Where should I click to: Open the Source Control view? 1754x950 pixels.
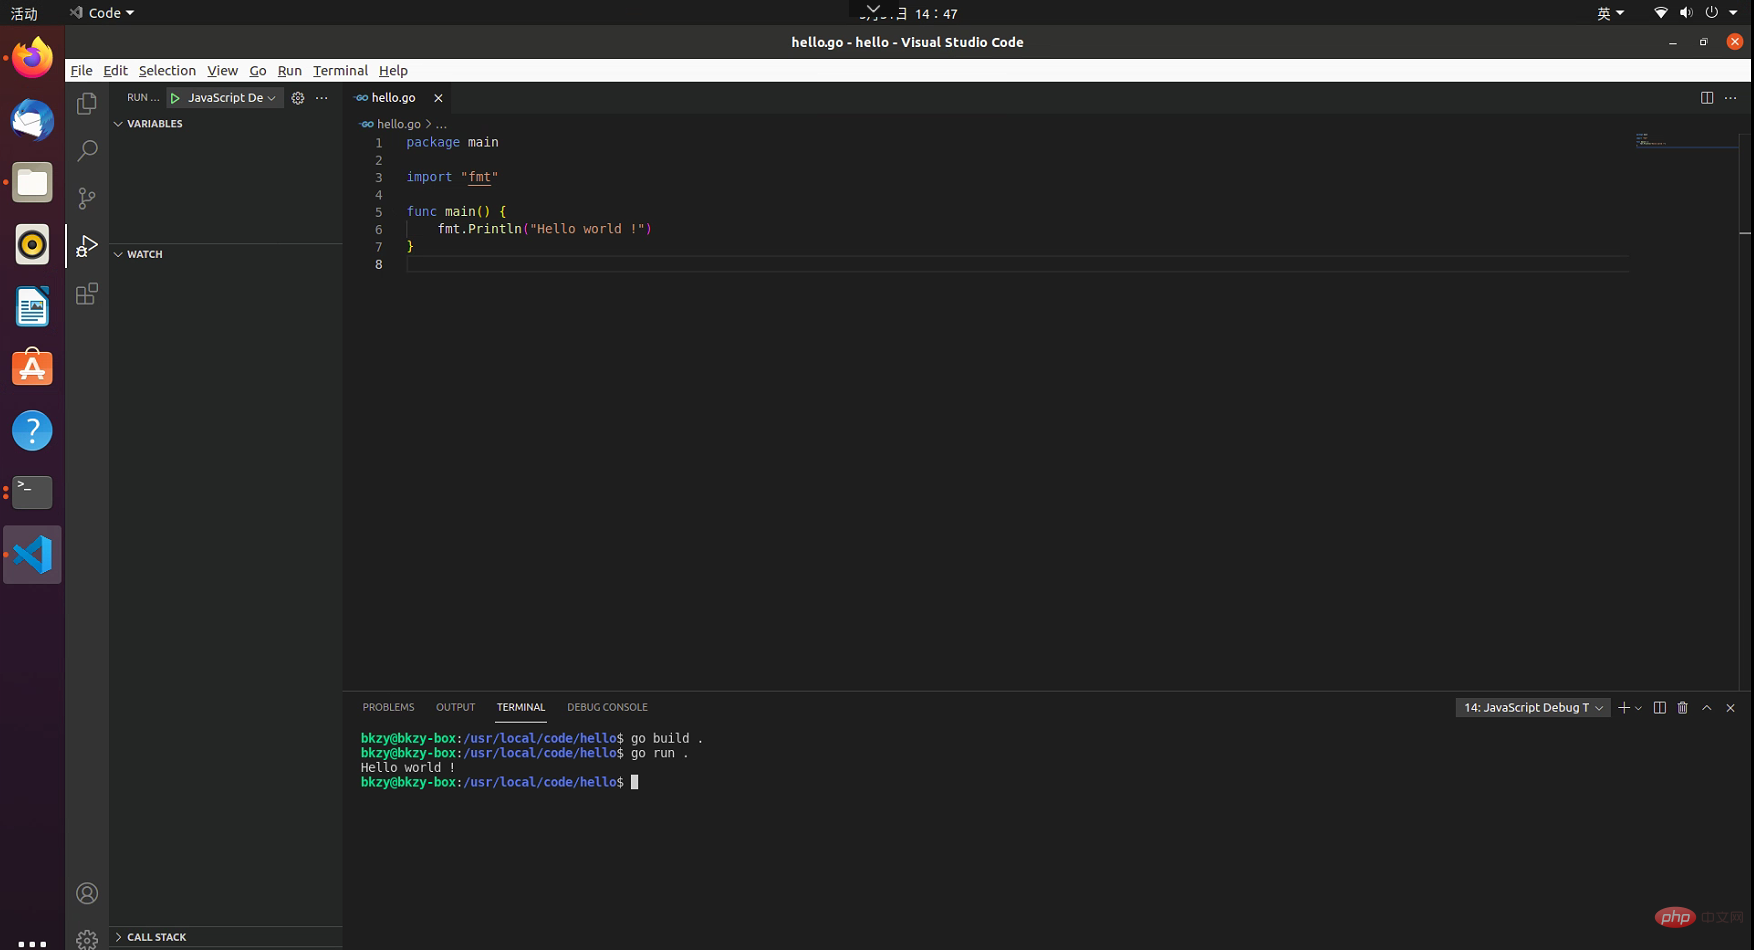click(87, 198)
